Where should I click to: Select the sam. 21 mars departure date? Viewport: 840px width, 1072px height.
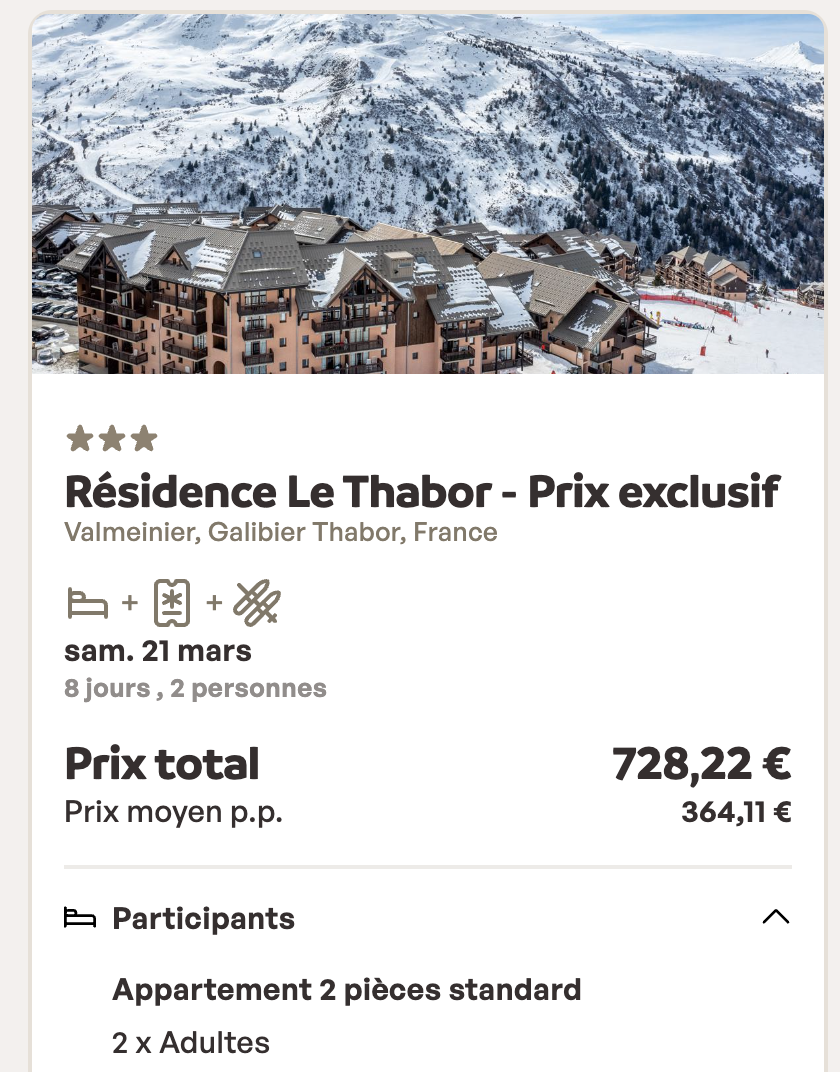[158, 651]
